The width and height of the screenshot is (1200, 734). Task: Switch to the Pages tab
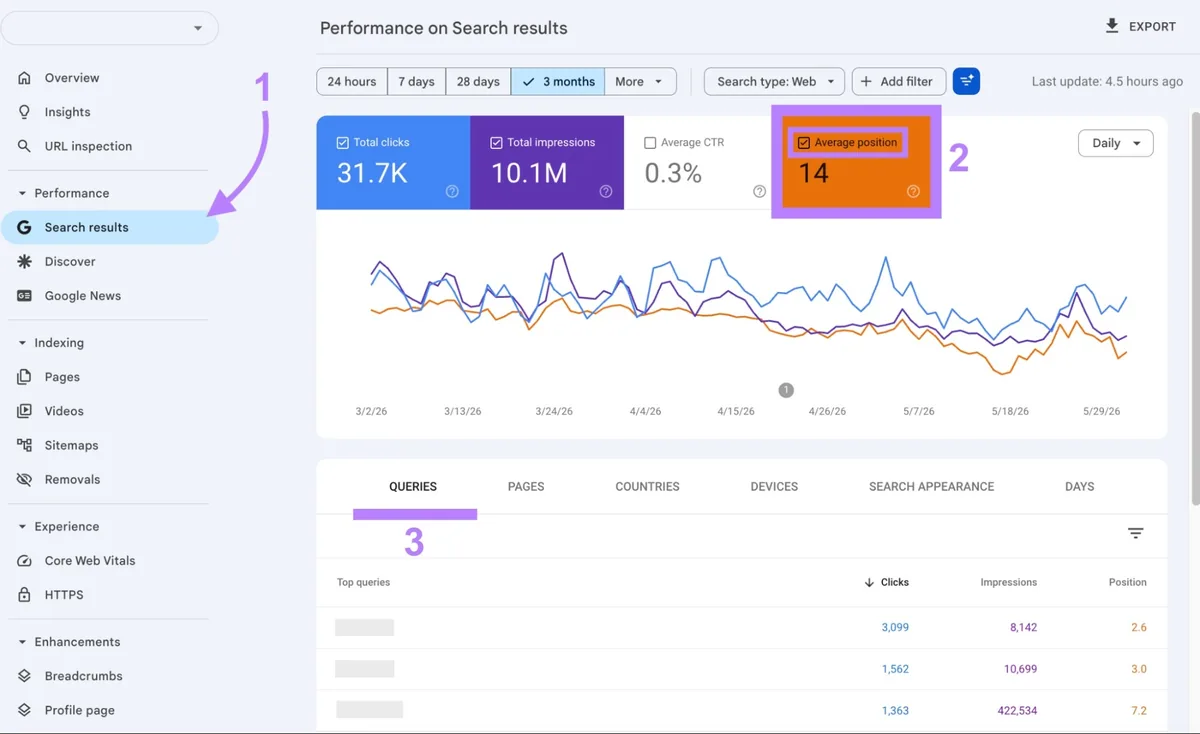526,487
